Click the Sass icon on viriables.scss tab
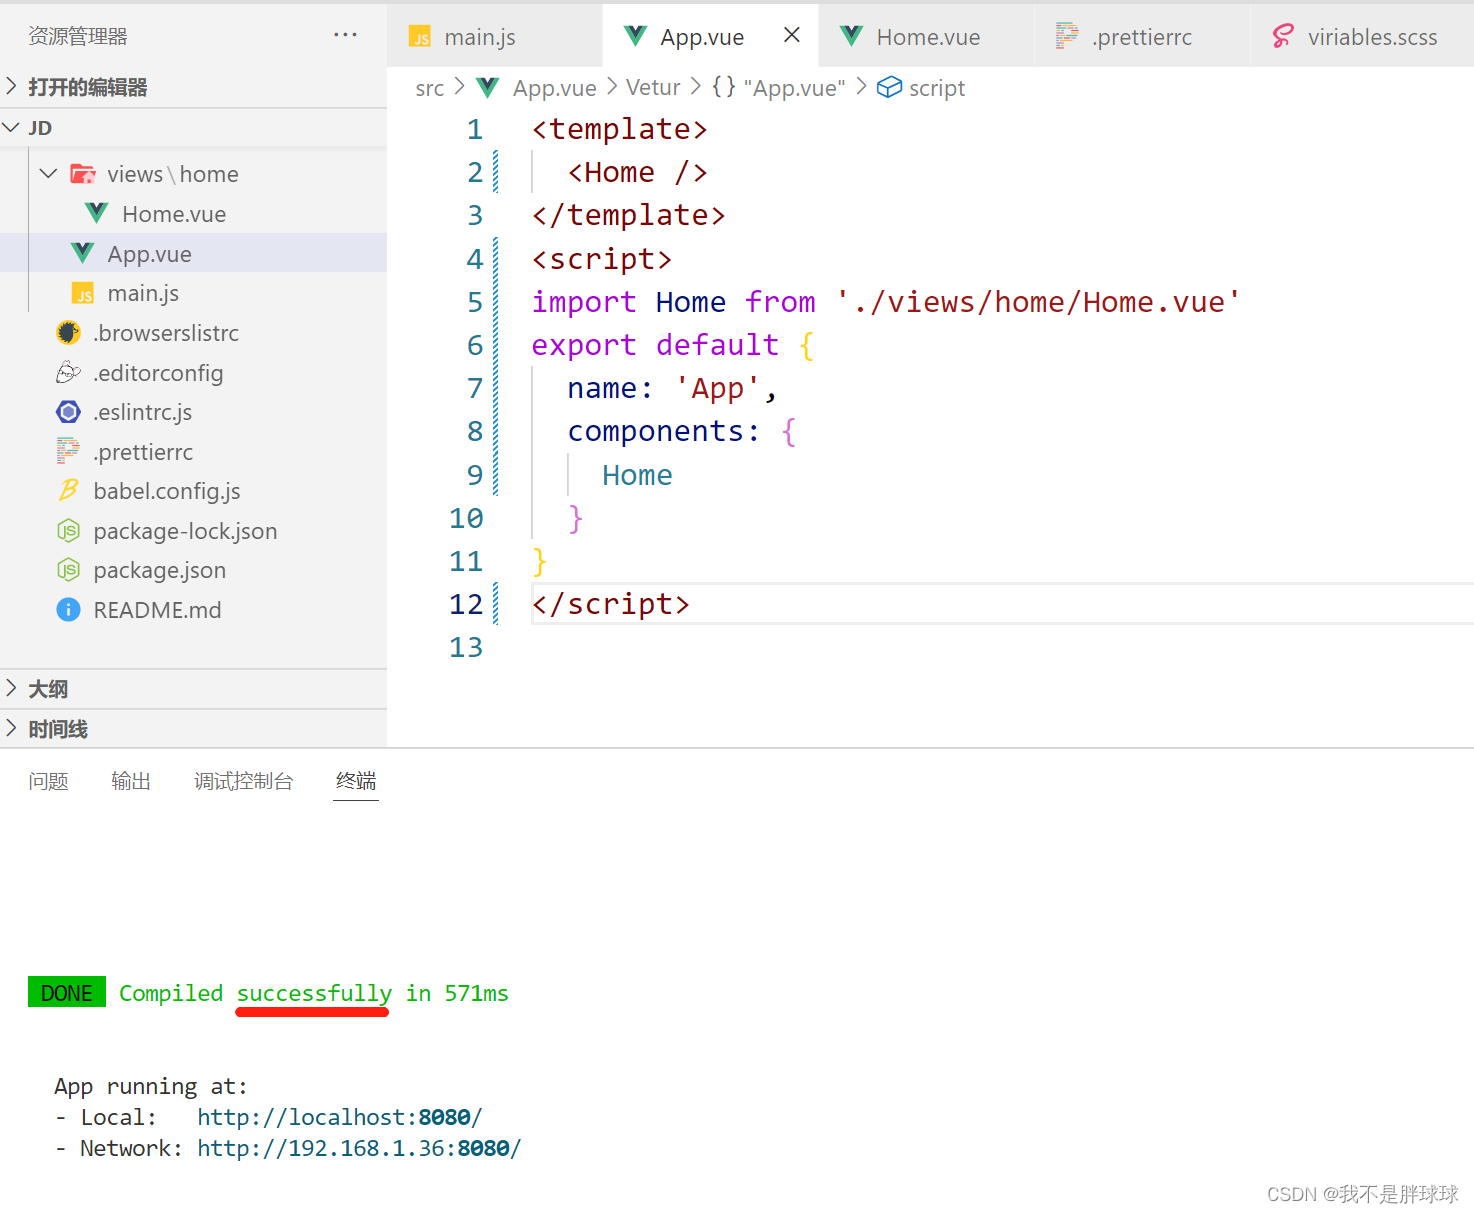Image resolution: width=1474 pixels, height=1214 pixels. [1283, 36]
